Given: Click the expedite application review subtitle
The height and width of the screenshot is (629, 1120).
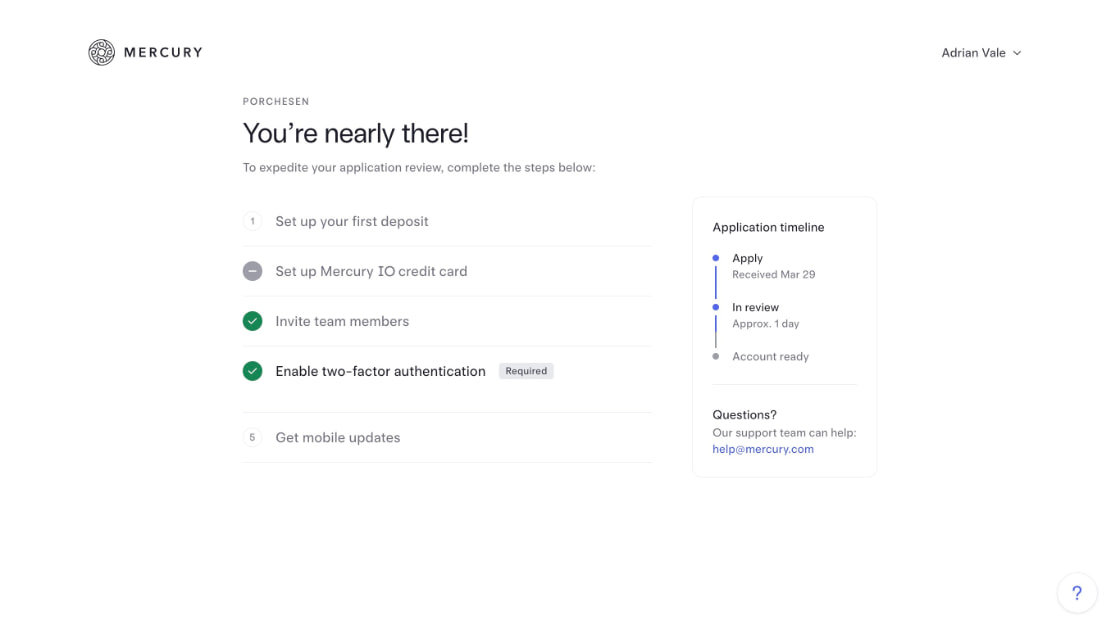Looking at the screenshot, I should (419, 168).
